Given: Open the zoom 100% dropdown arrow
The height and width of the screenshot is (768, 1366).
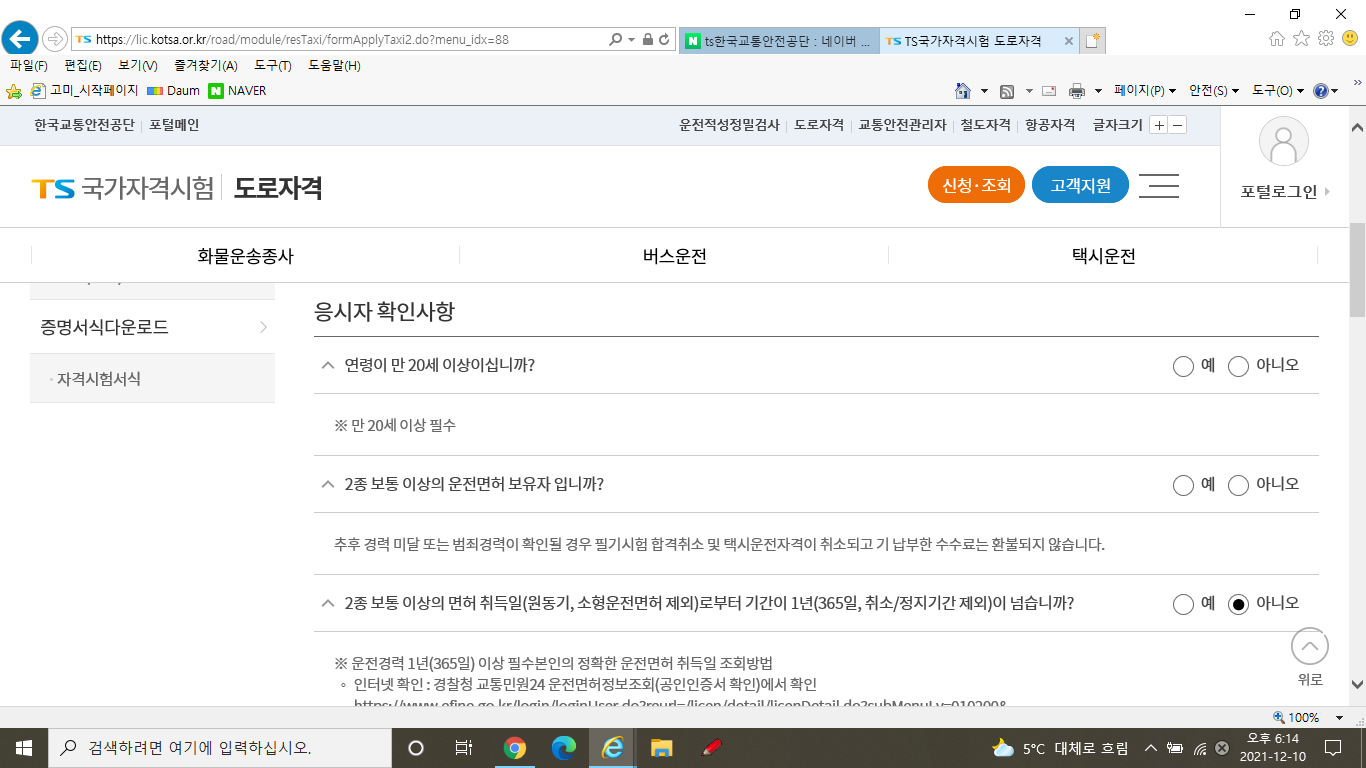Looking at the screenshot, I should pyautogui.click(x=1340, y=717).
